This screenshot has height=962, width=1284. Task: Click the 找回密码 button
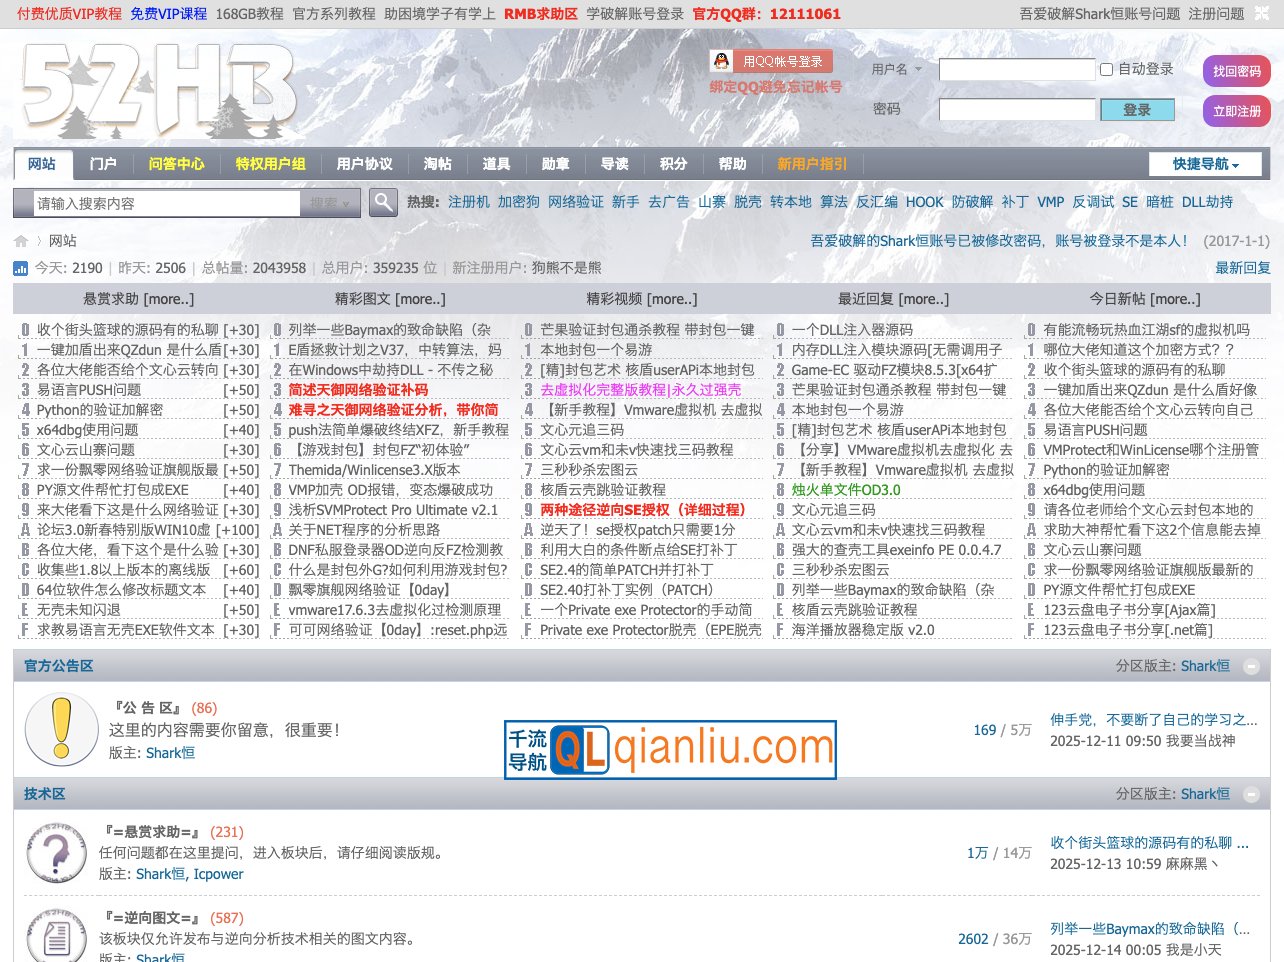tap(1236, 71)
